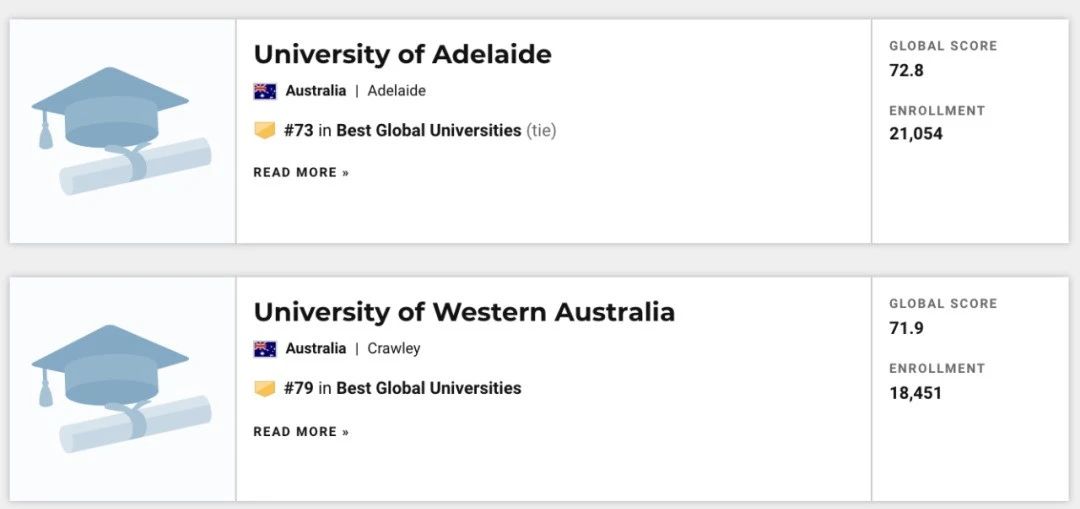Click the Australia country text in Western Australia card
Image resolution: width=1080 pixels, height=509 pixels.
pyautogui.click(x=315, y=349)
